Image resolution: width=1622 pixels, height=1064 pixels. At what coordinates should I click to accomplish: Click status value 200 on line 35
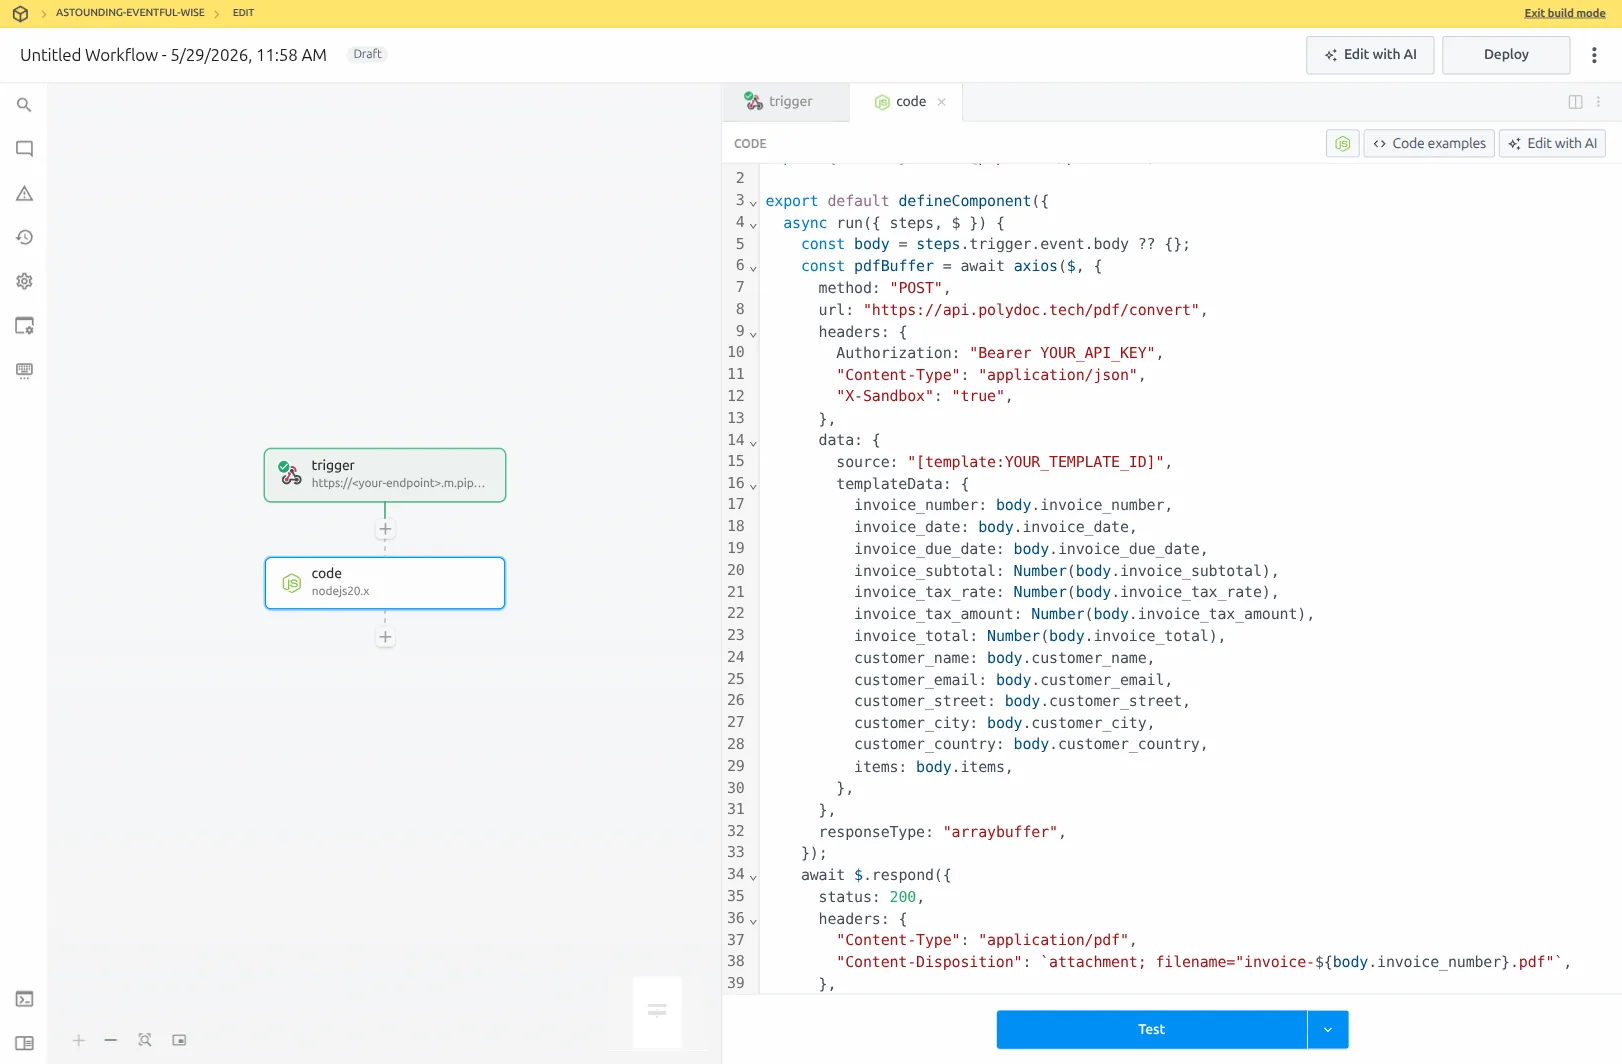pyautogui.click(x=902, y=897)
